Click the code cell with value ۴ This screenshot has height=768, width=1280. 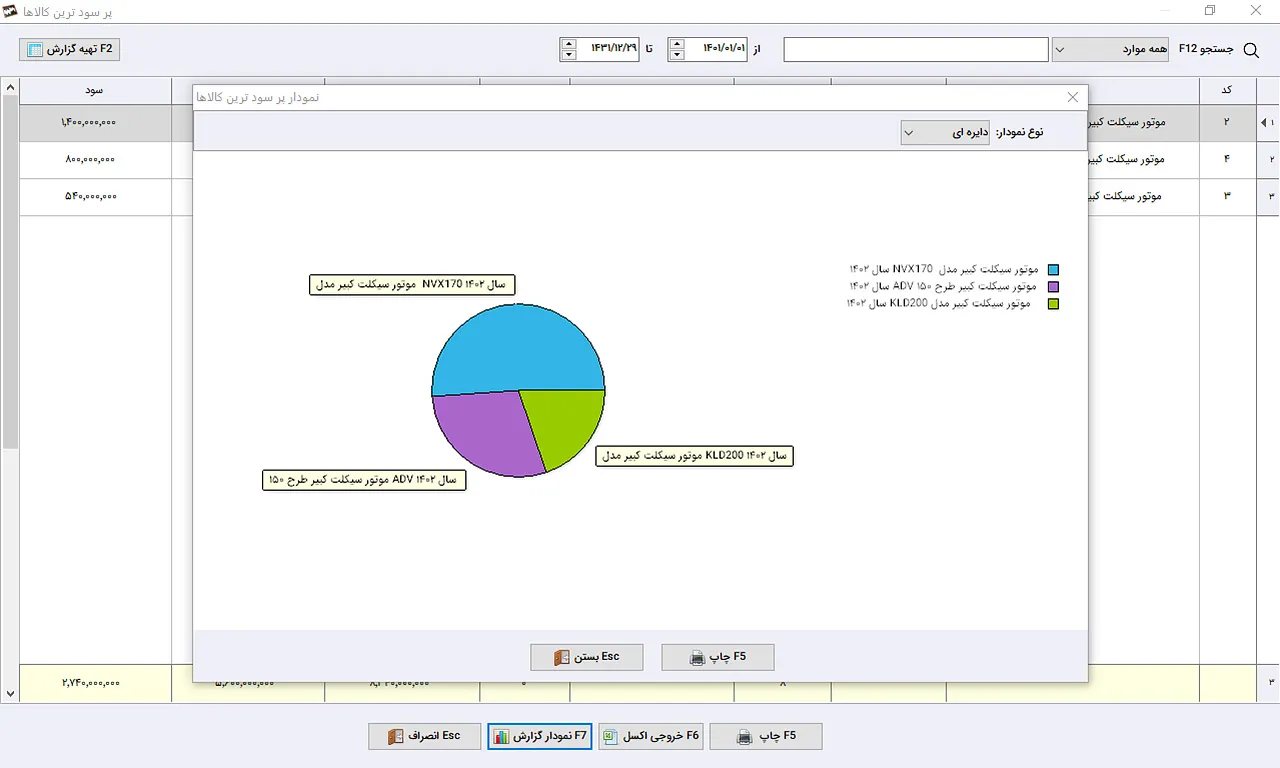coord(1226,159)
